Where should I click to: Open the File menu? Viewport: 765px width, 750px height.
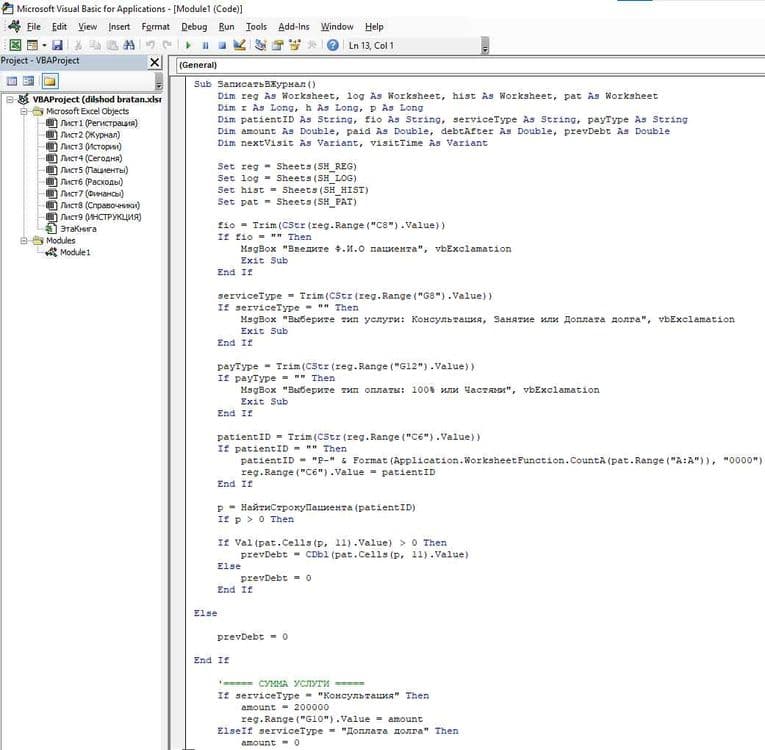point(34,27)
